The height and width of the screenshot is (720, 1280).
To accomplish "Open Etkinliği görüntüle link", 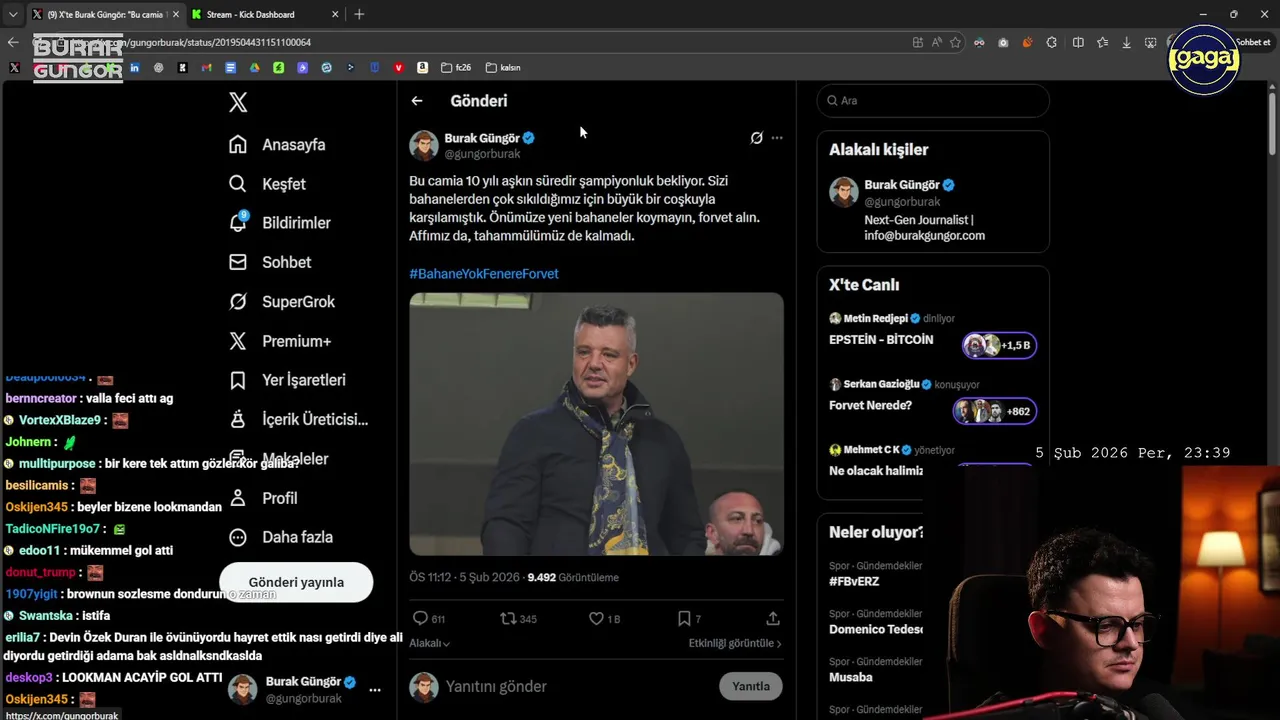I will tap(735, 643).
